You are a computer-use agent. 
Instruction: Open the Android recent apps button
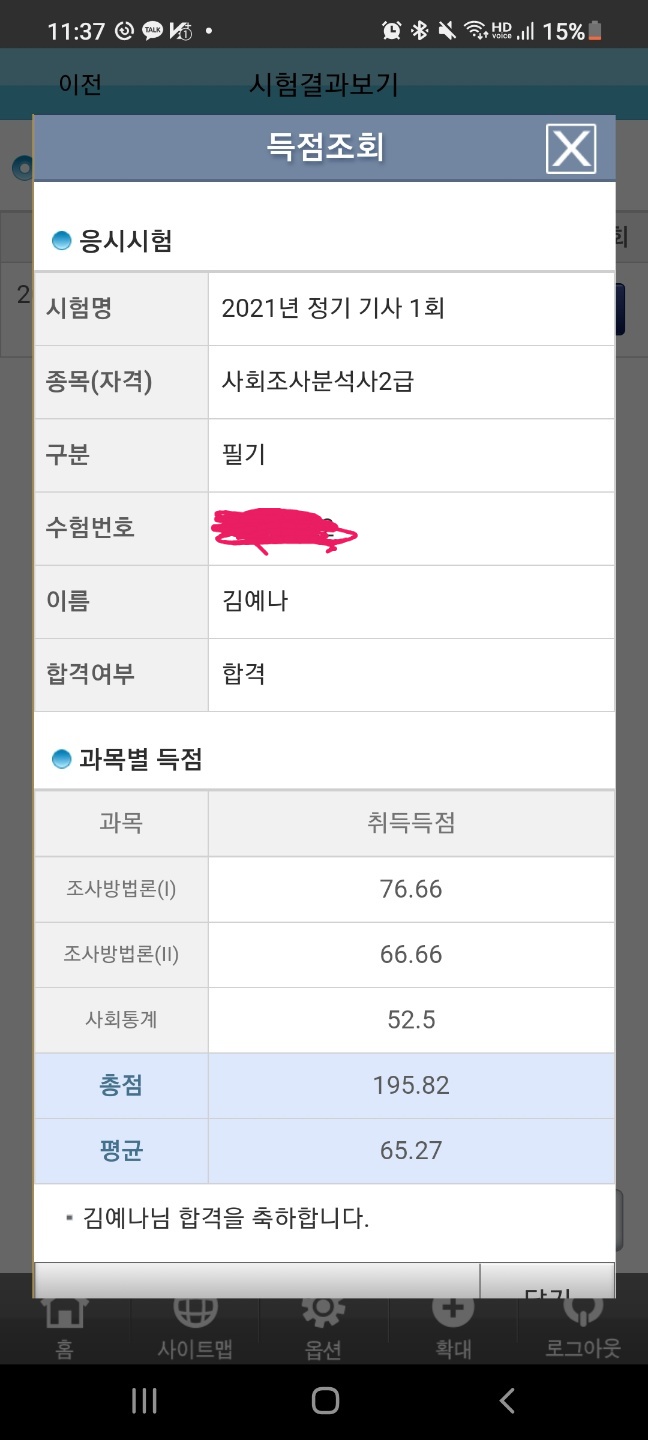click(144, 1401)
